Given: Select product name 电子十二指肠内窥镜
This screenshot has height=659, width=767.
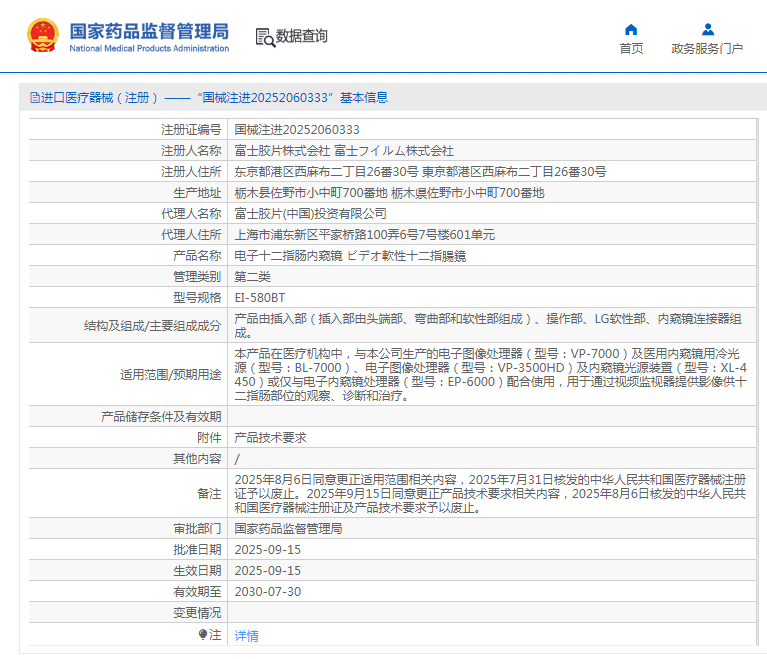Looking at the screenshot, I should (288, 256).
